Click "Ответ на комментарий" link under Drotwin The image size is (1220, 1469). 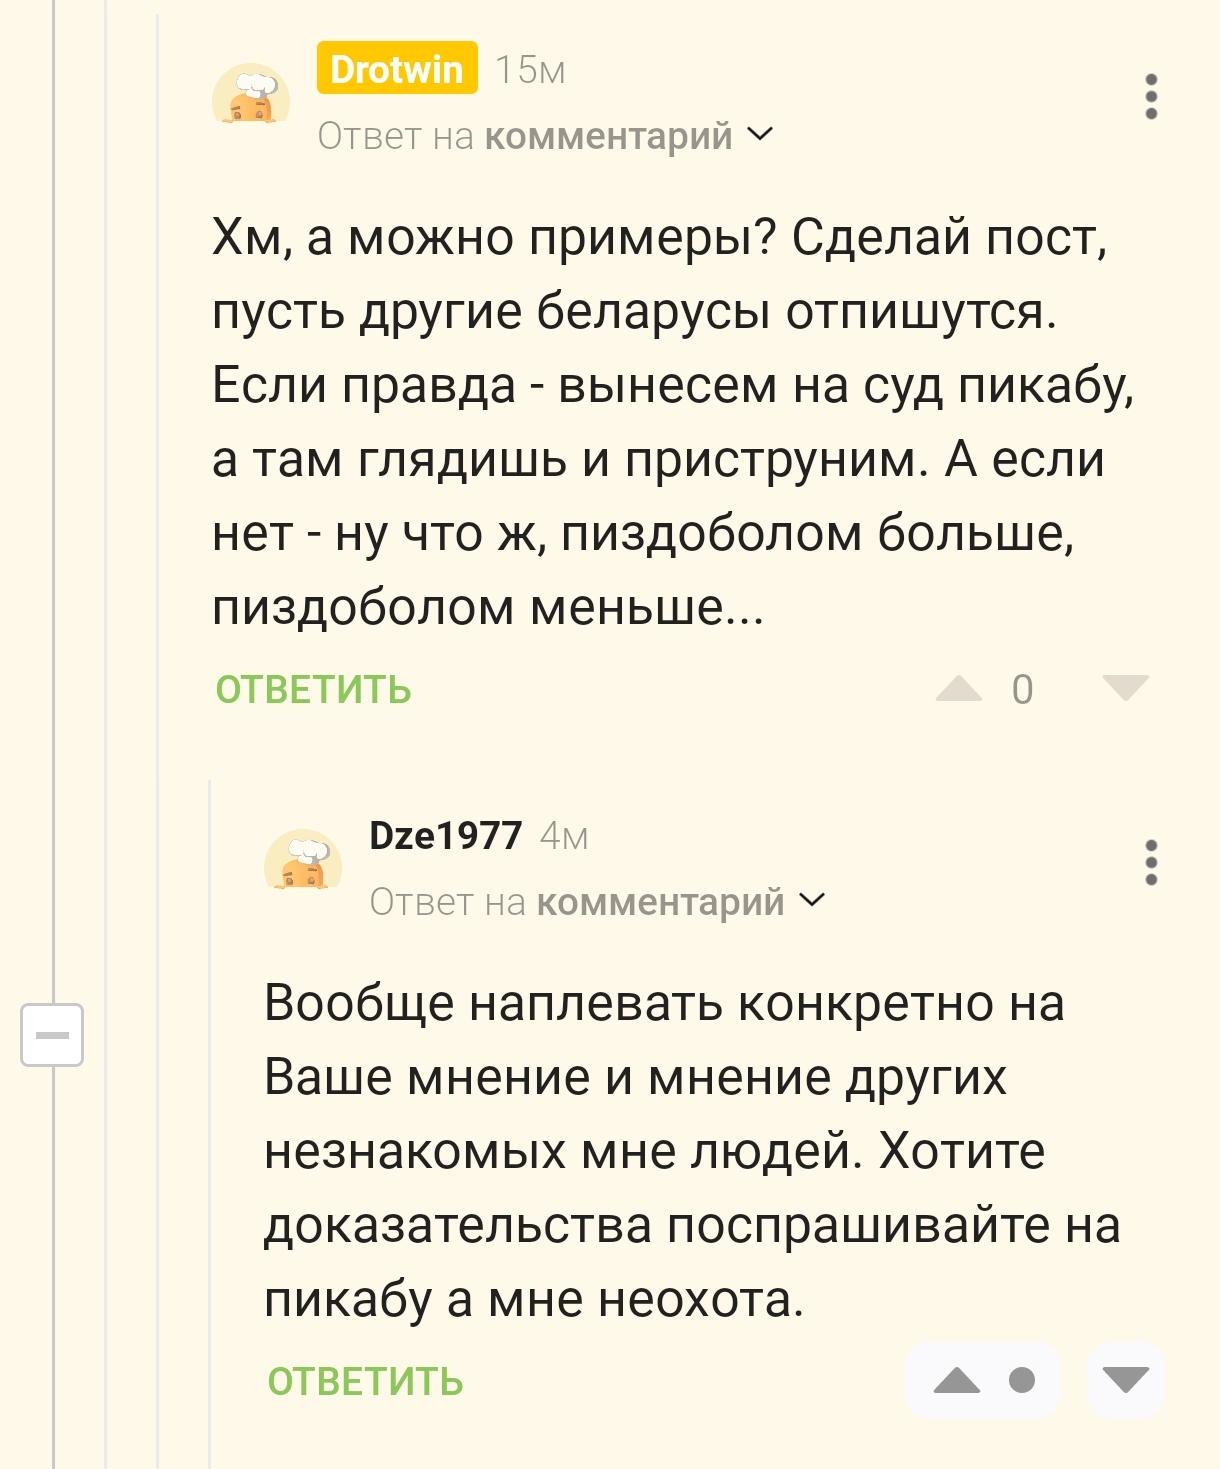point(524,136)
